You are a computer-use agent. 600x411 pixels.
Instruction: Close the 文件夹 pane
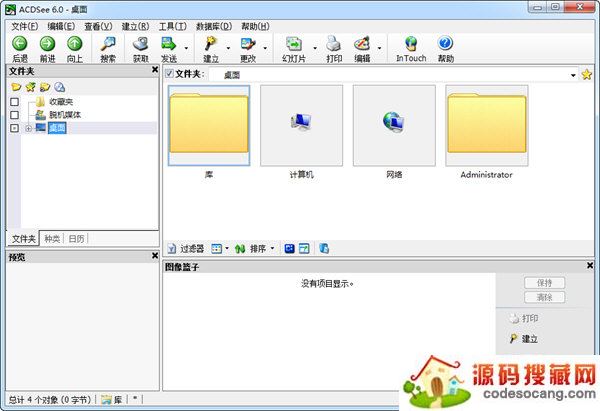(x=155, y=69)
